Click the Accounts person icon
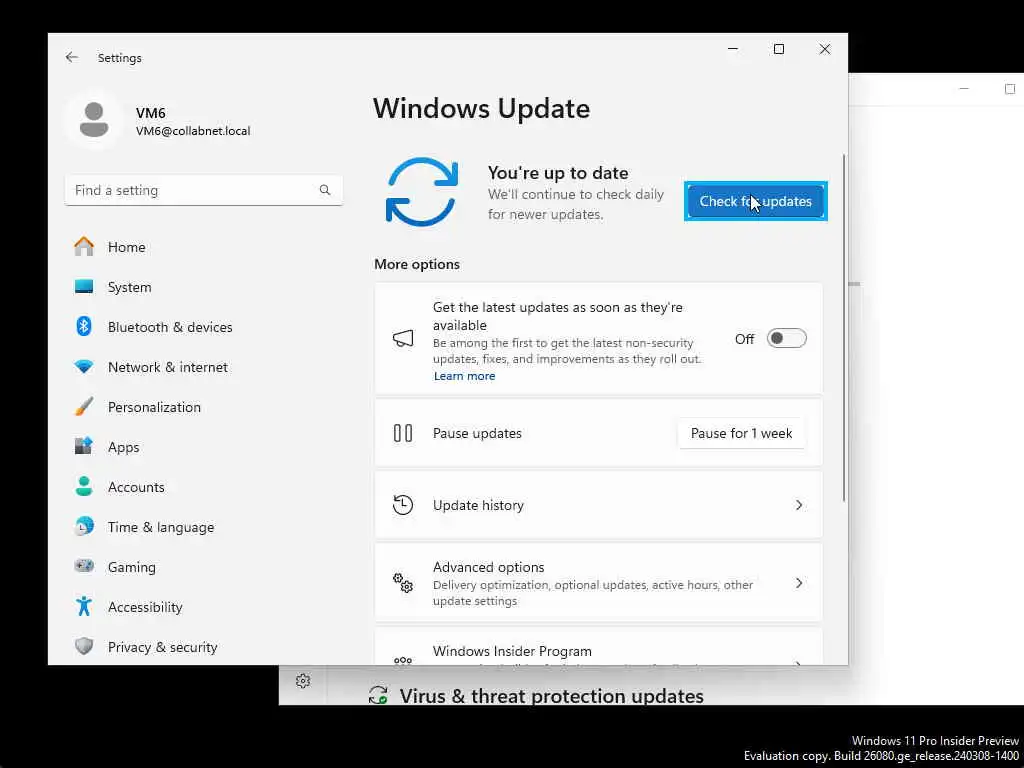 pyautogui.click(x=84, y=487)
